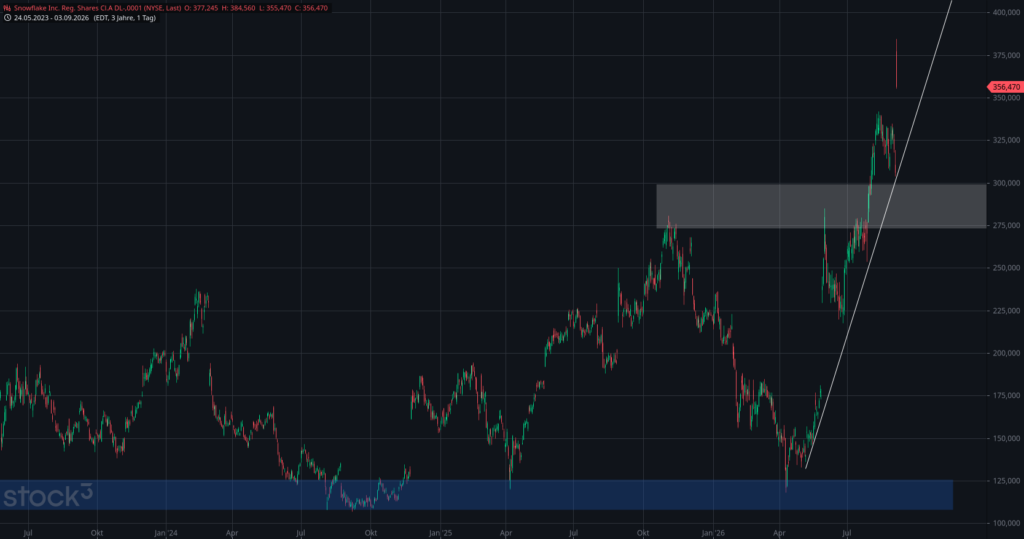Select the white ascending trendline
Screen dimensions: 1024x539
[878, 235]
